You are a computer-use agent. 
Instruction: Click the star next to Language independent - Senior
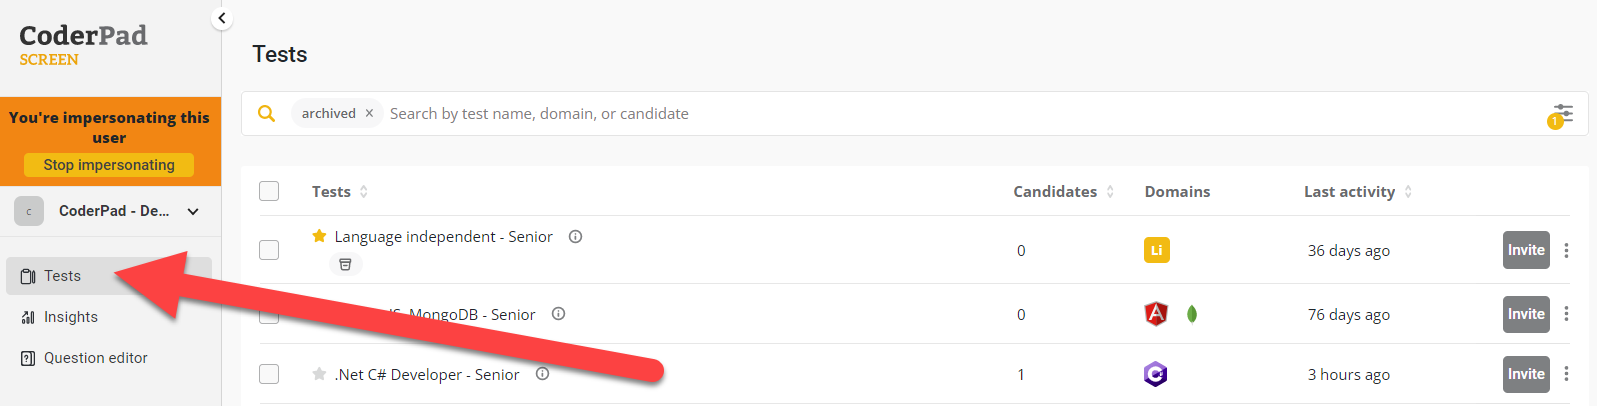click(319, 236)
